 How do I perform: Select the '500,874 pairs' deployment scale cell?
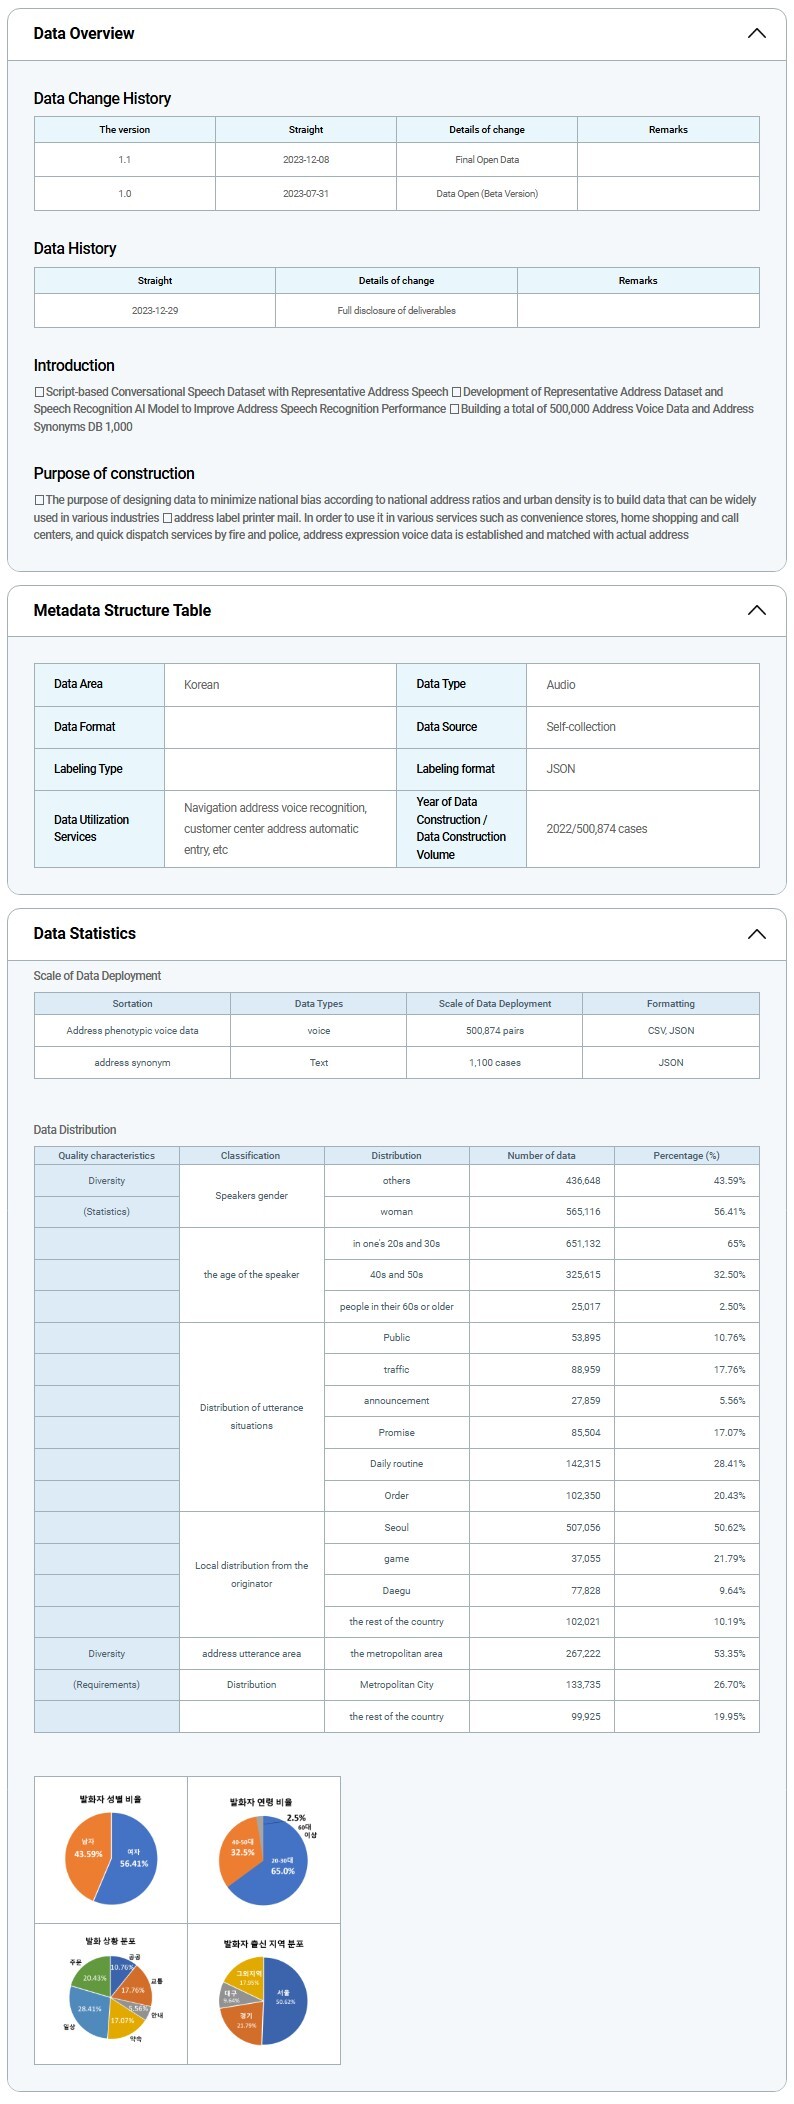coord(494,1031)
